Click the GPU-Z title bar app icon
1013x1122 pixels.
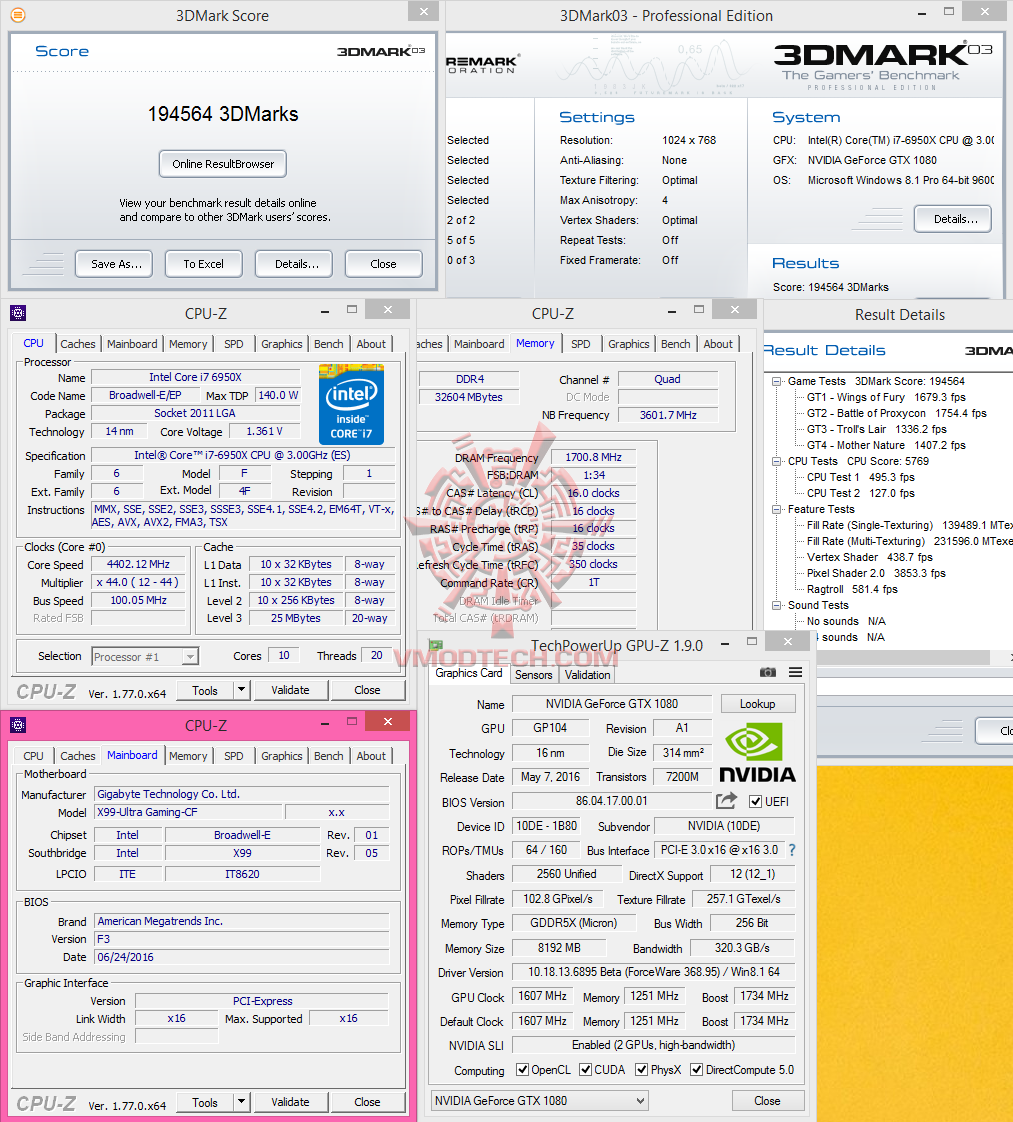point(436,645)
